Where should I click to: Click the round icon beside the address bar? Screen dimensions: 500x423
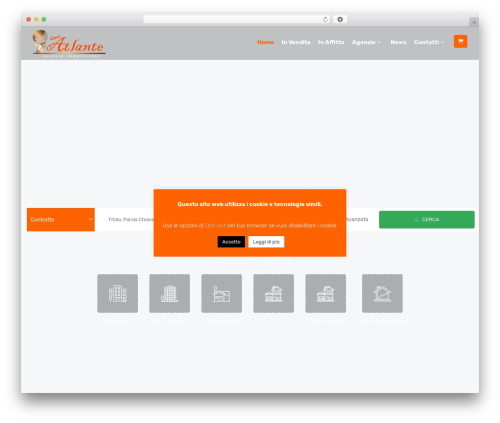pyautogui.click(x=340, y=20)
